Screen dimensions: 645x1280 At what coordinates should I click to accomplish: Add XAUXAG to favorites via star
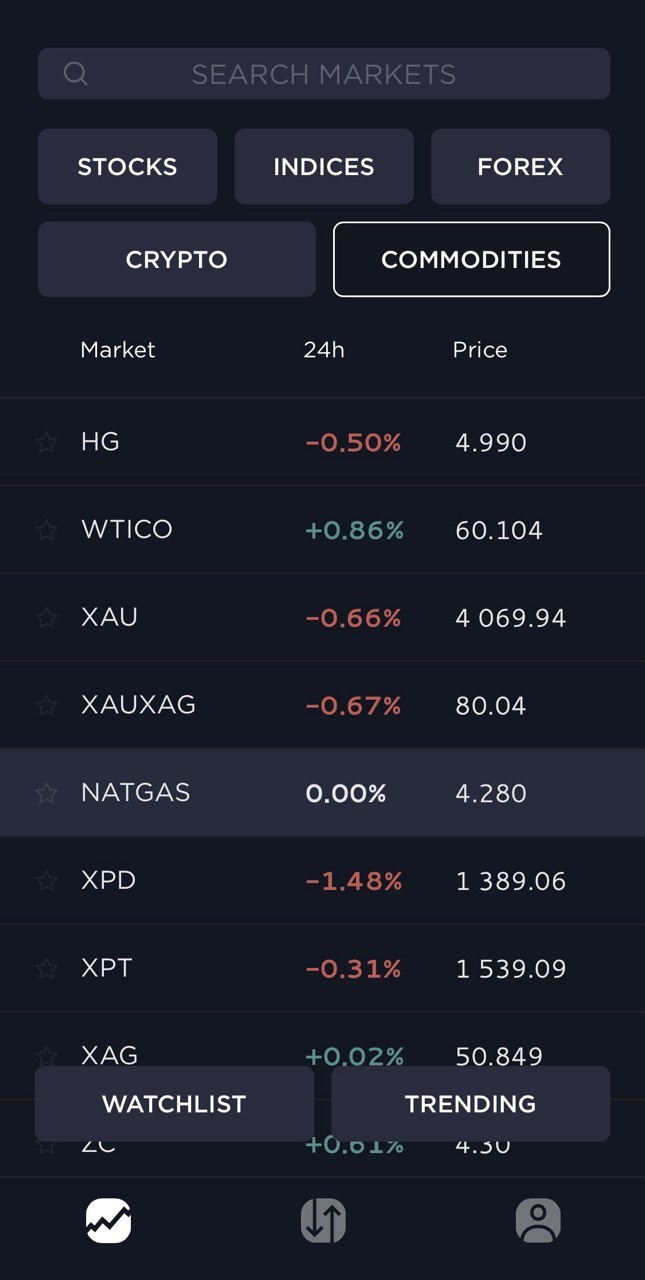pos(47,706)
